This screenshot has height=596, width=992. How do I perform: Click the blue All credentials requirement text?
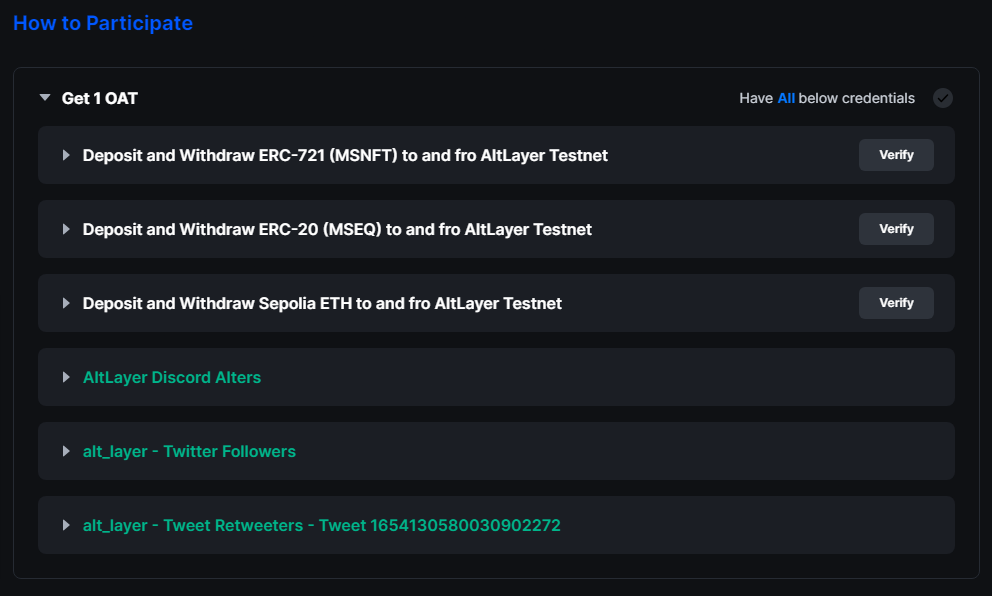[786, 98]
